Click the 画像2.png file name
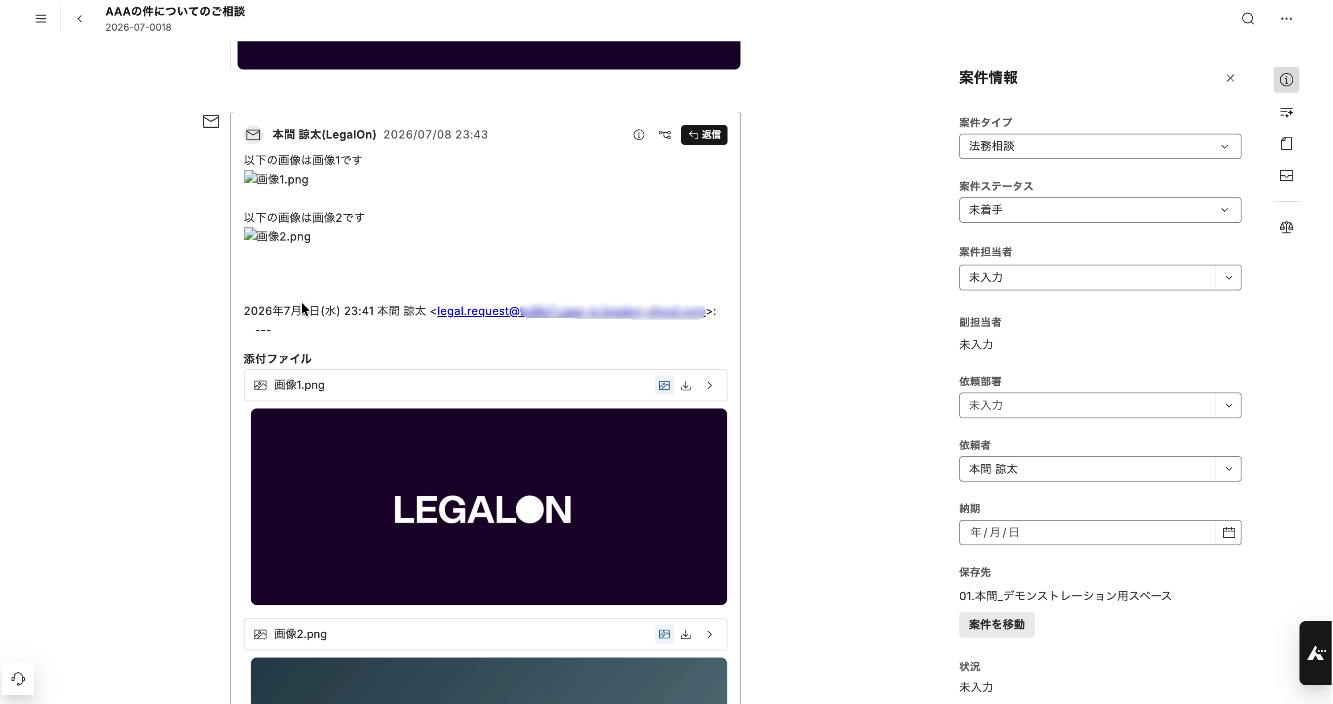The image size is (1333, 704). [x=300, y=634]
